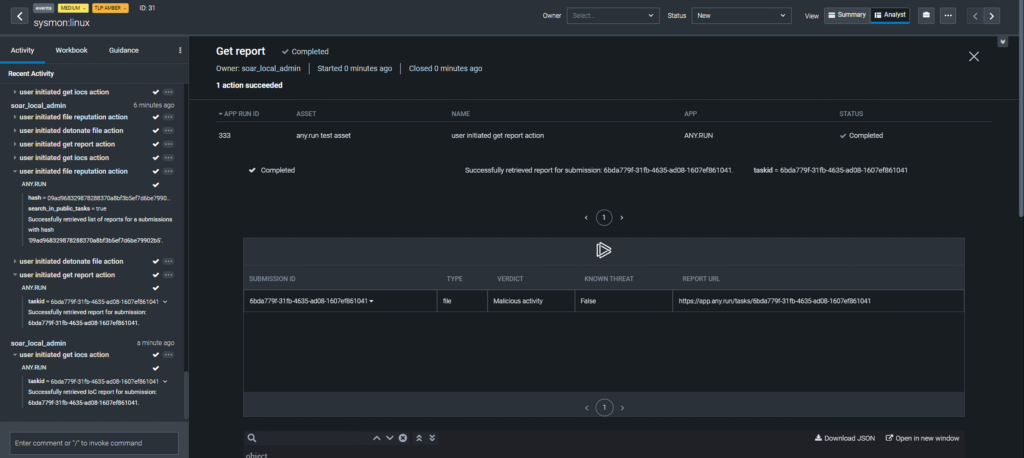1024x458 pixels.
Task: Open the Activity panel vertical dots menu
Action: coord(180,50)
